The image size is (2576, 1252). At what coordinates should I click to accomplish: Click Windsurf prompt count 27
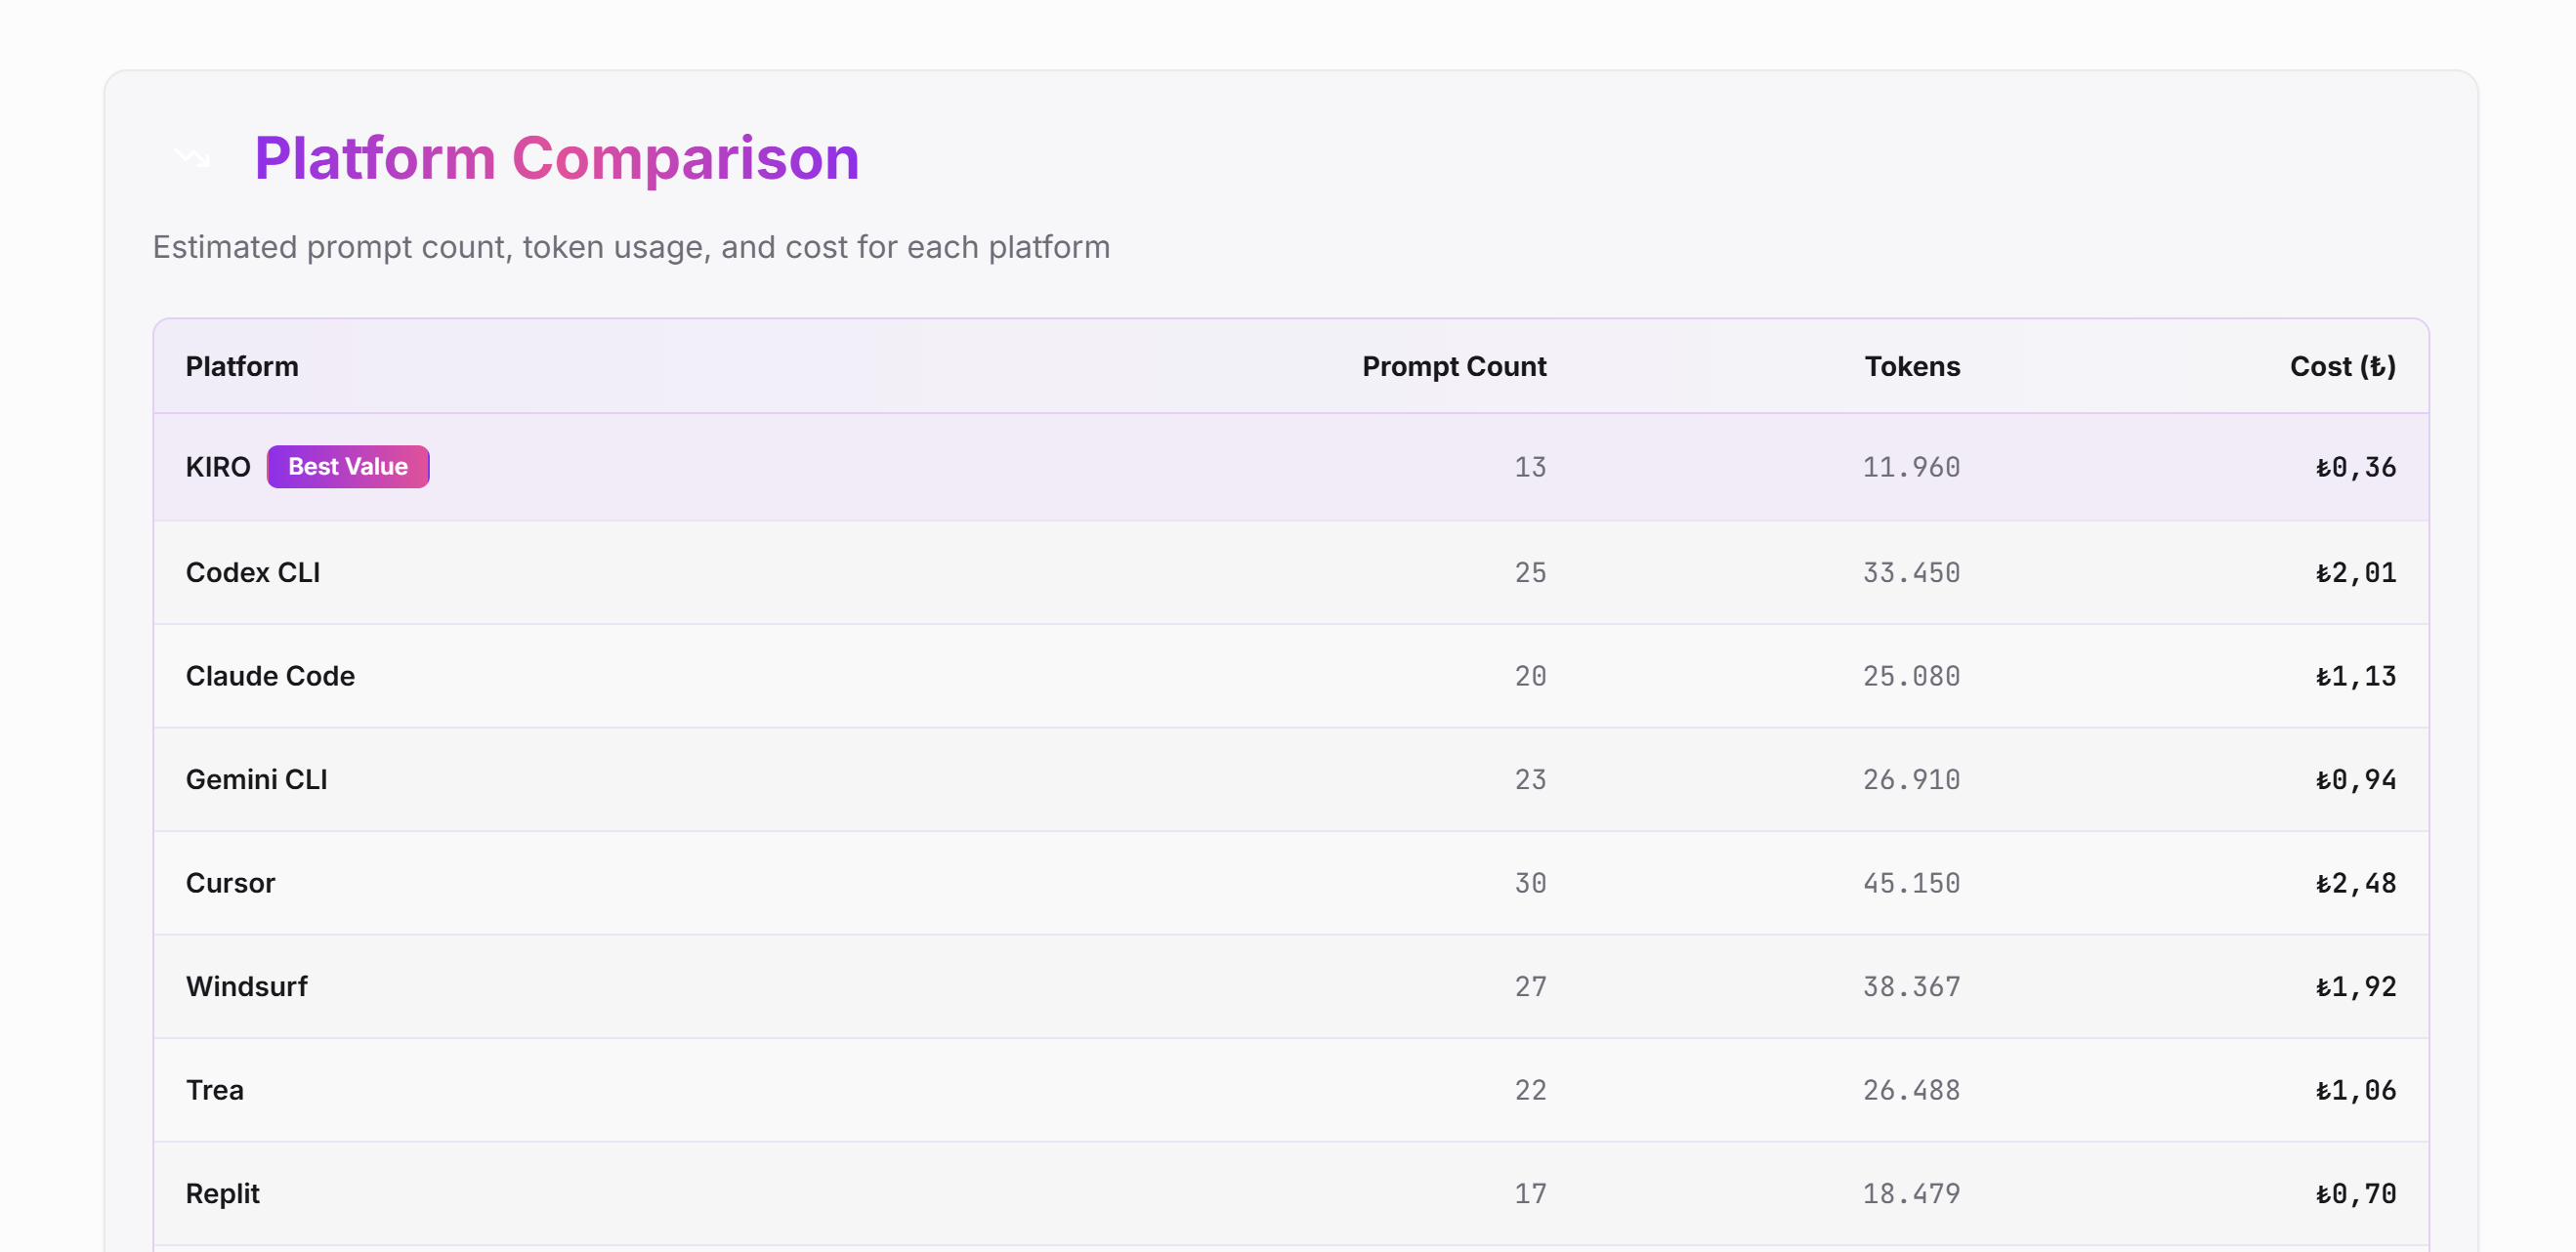[x=1529, y=986]
